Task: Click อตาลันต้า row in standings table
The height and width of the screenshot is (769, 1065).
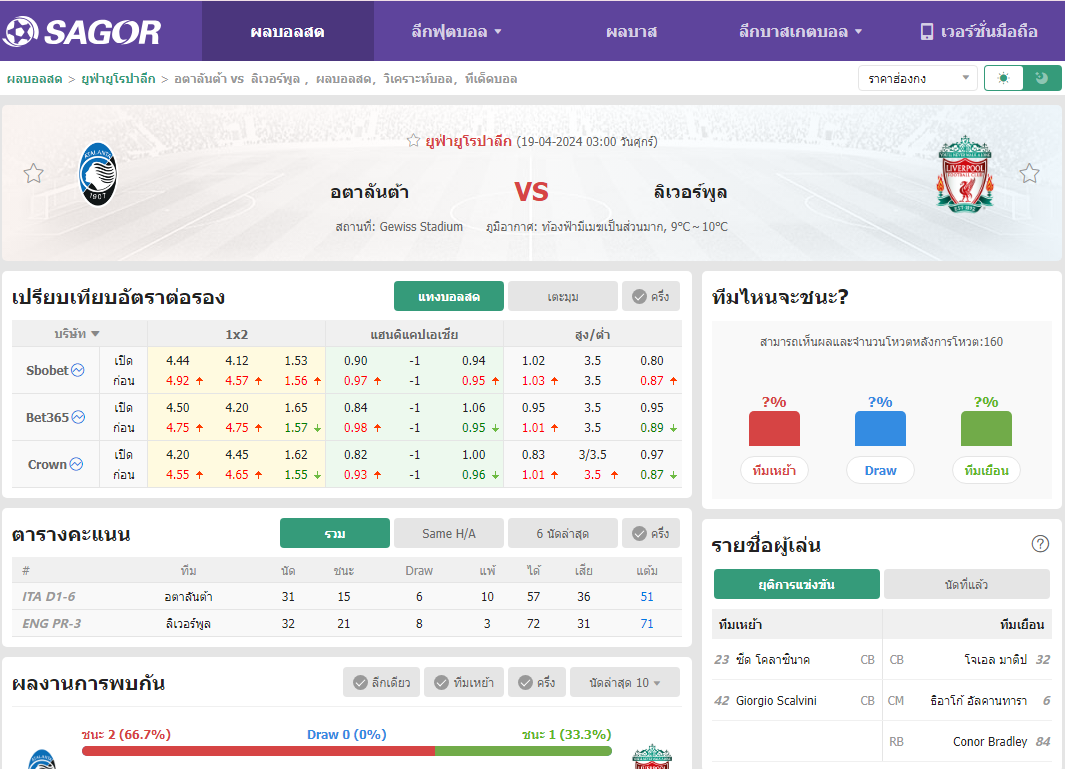Action: (346, 596)
